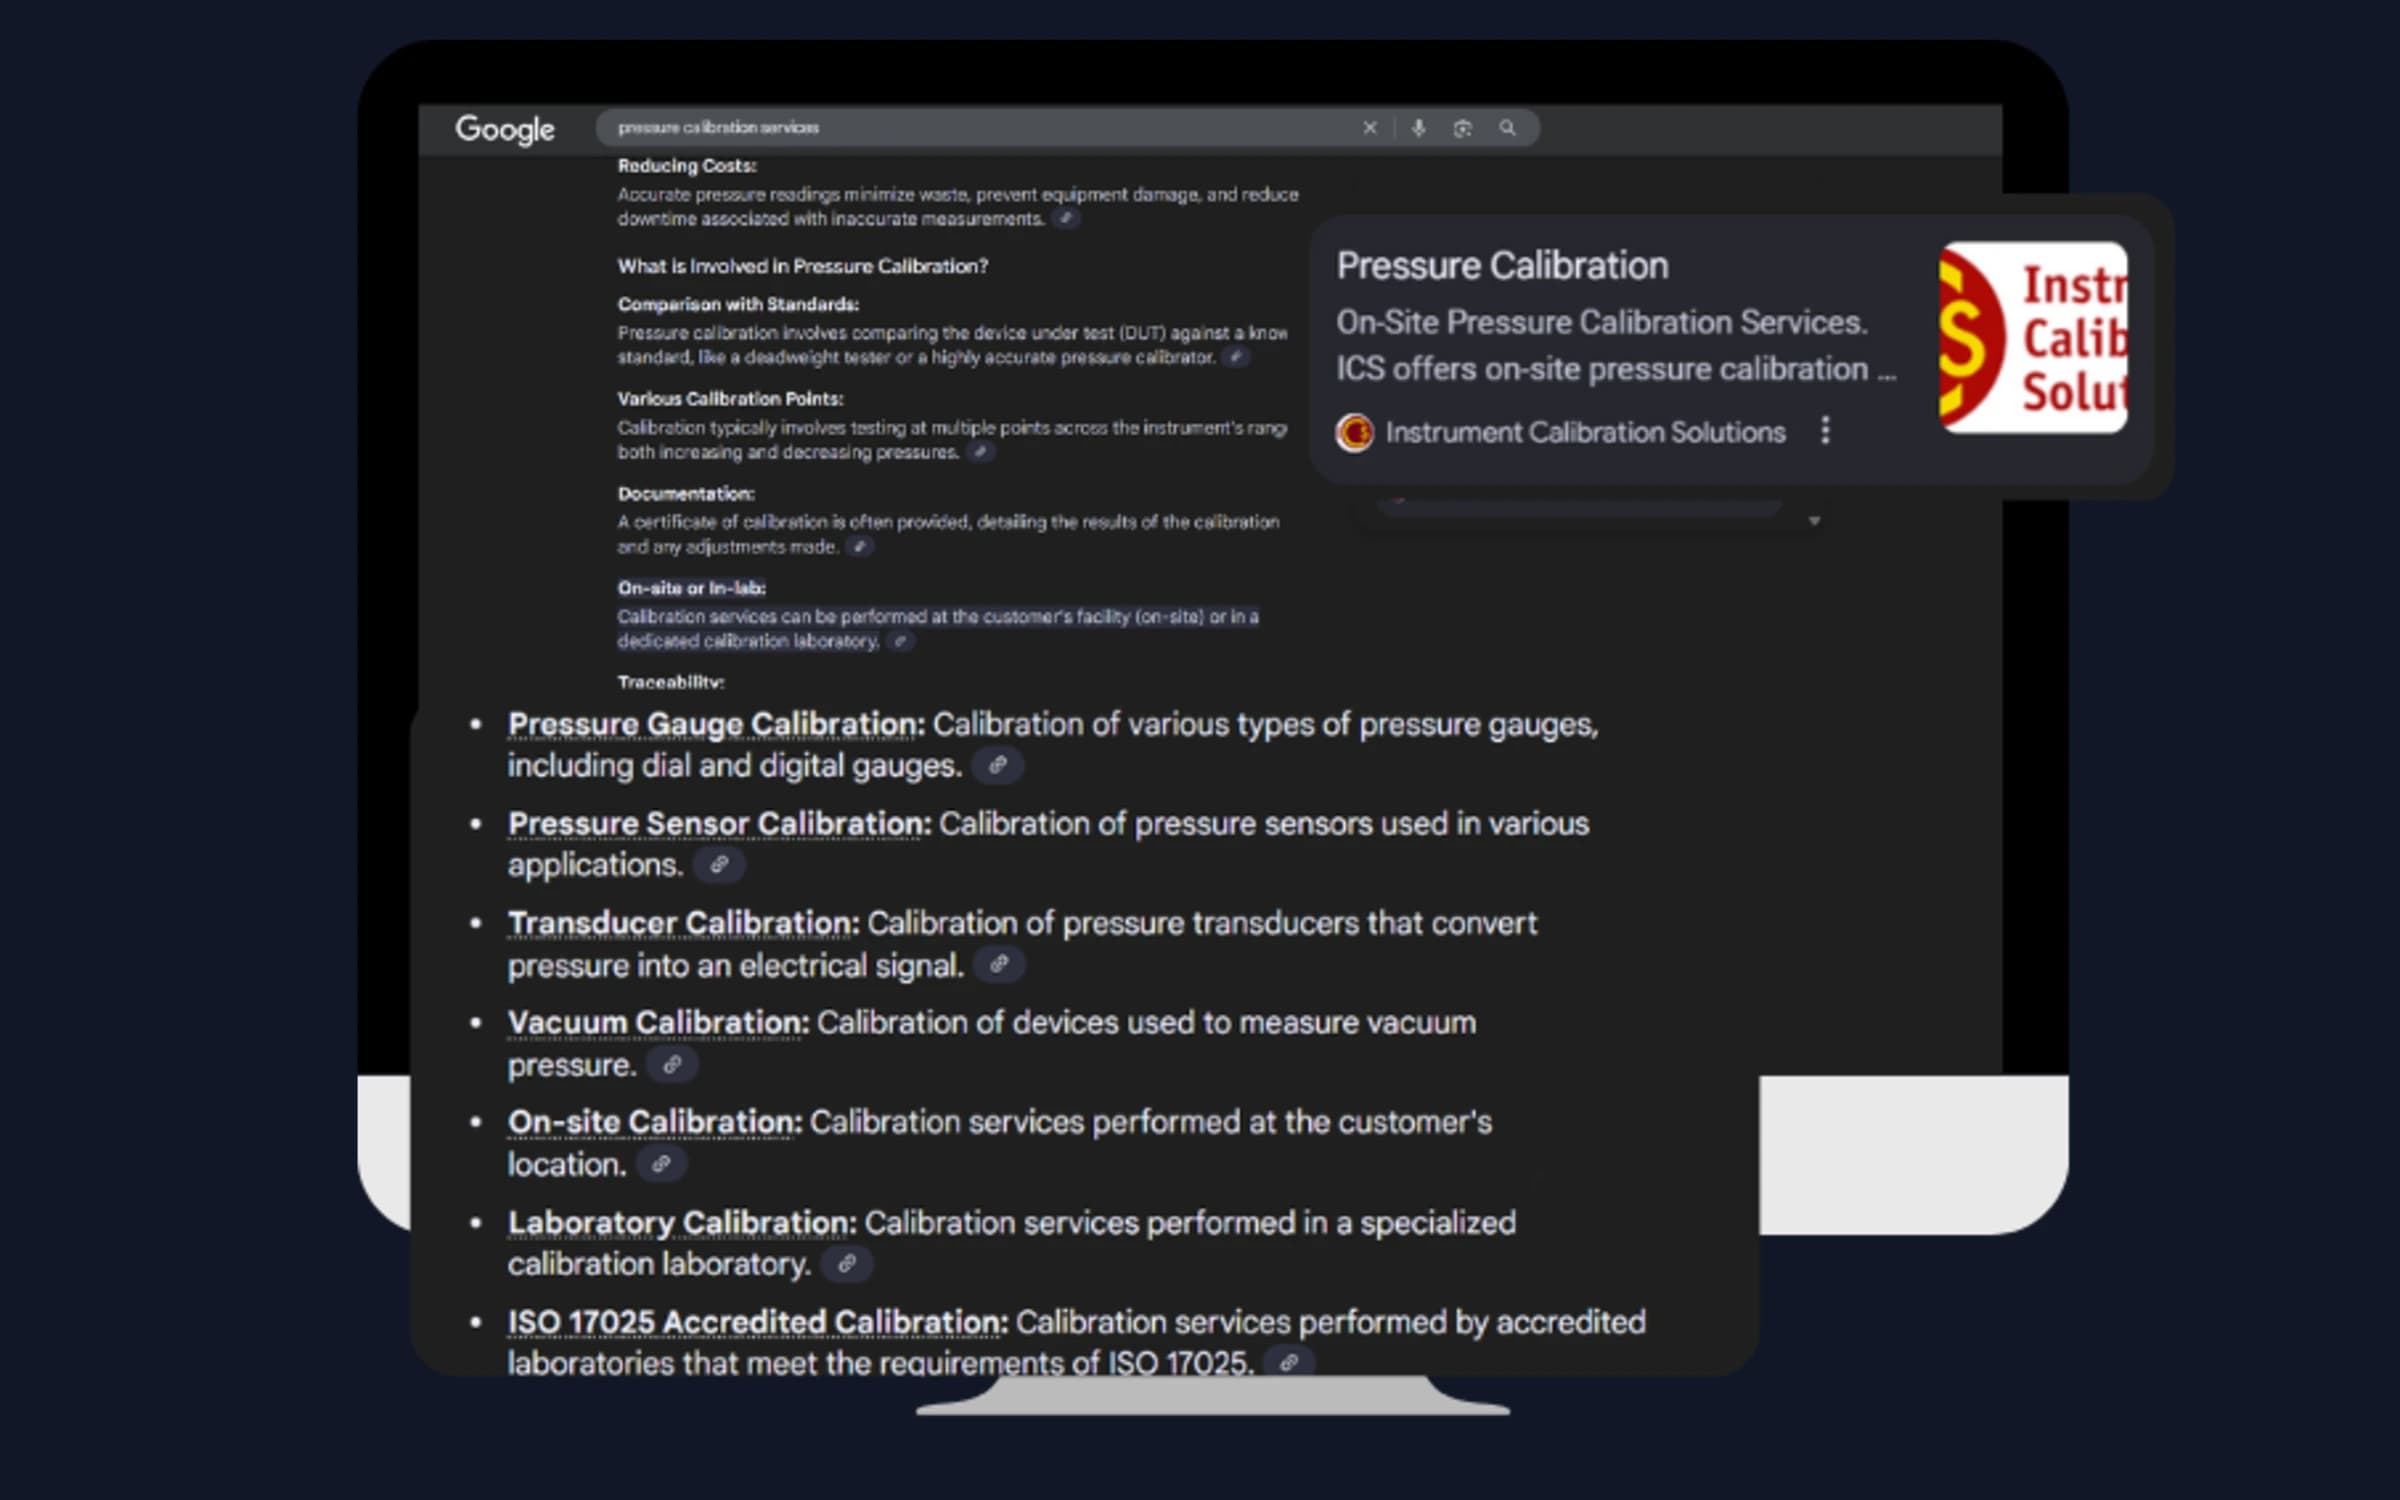Click the 'Pressure Sensor Calibration:' underlined term
The height and width of the screenshot is (1500, 2400).
[719, 823]
